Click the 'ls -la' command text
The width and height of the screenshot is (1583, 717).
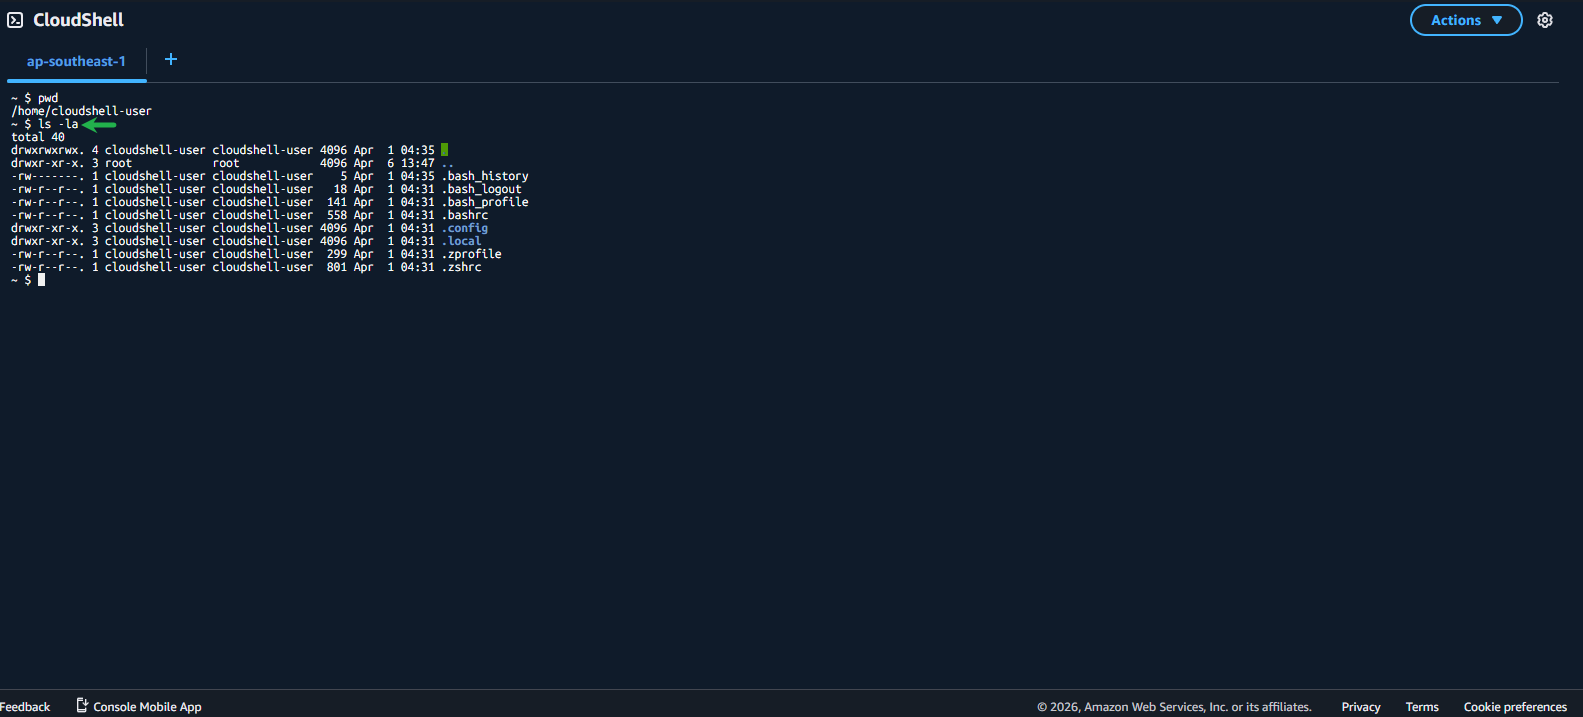pos(58,124)
